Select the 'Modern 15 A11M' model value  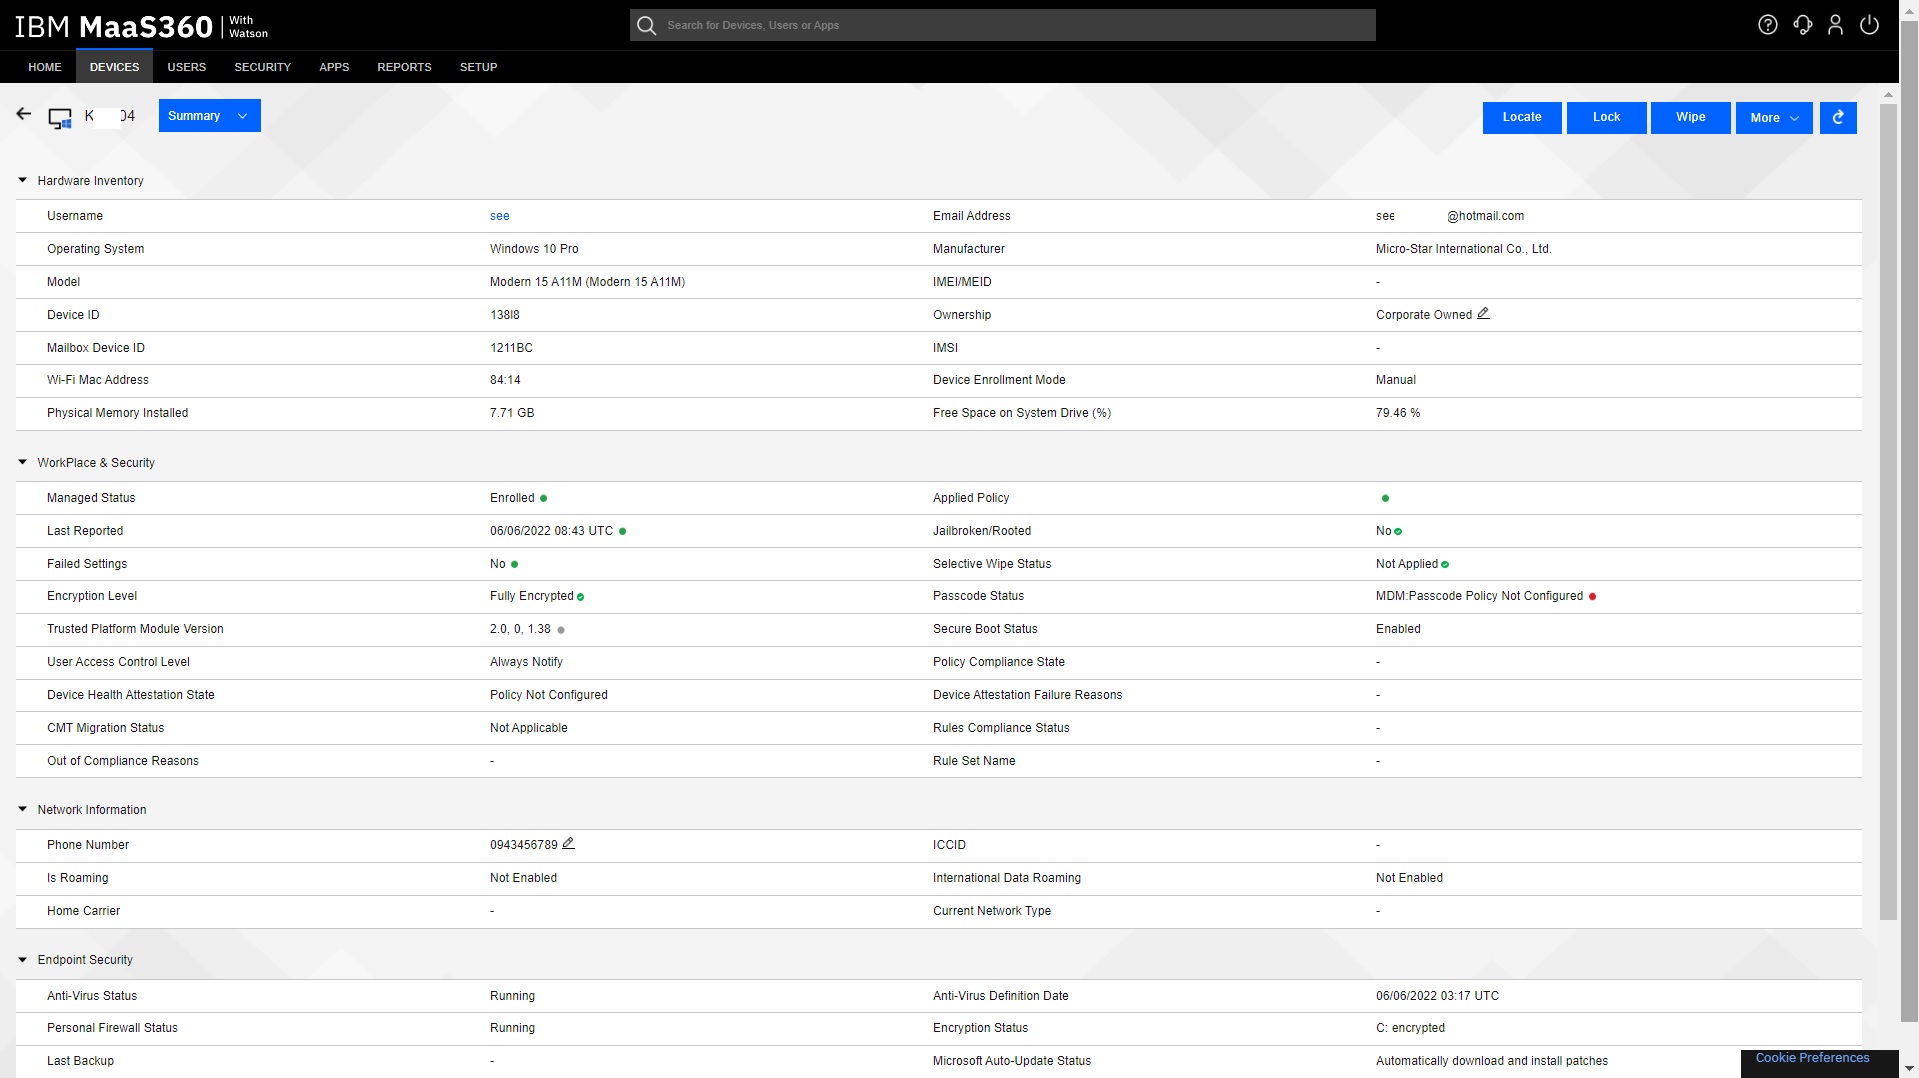587,282
